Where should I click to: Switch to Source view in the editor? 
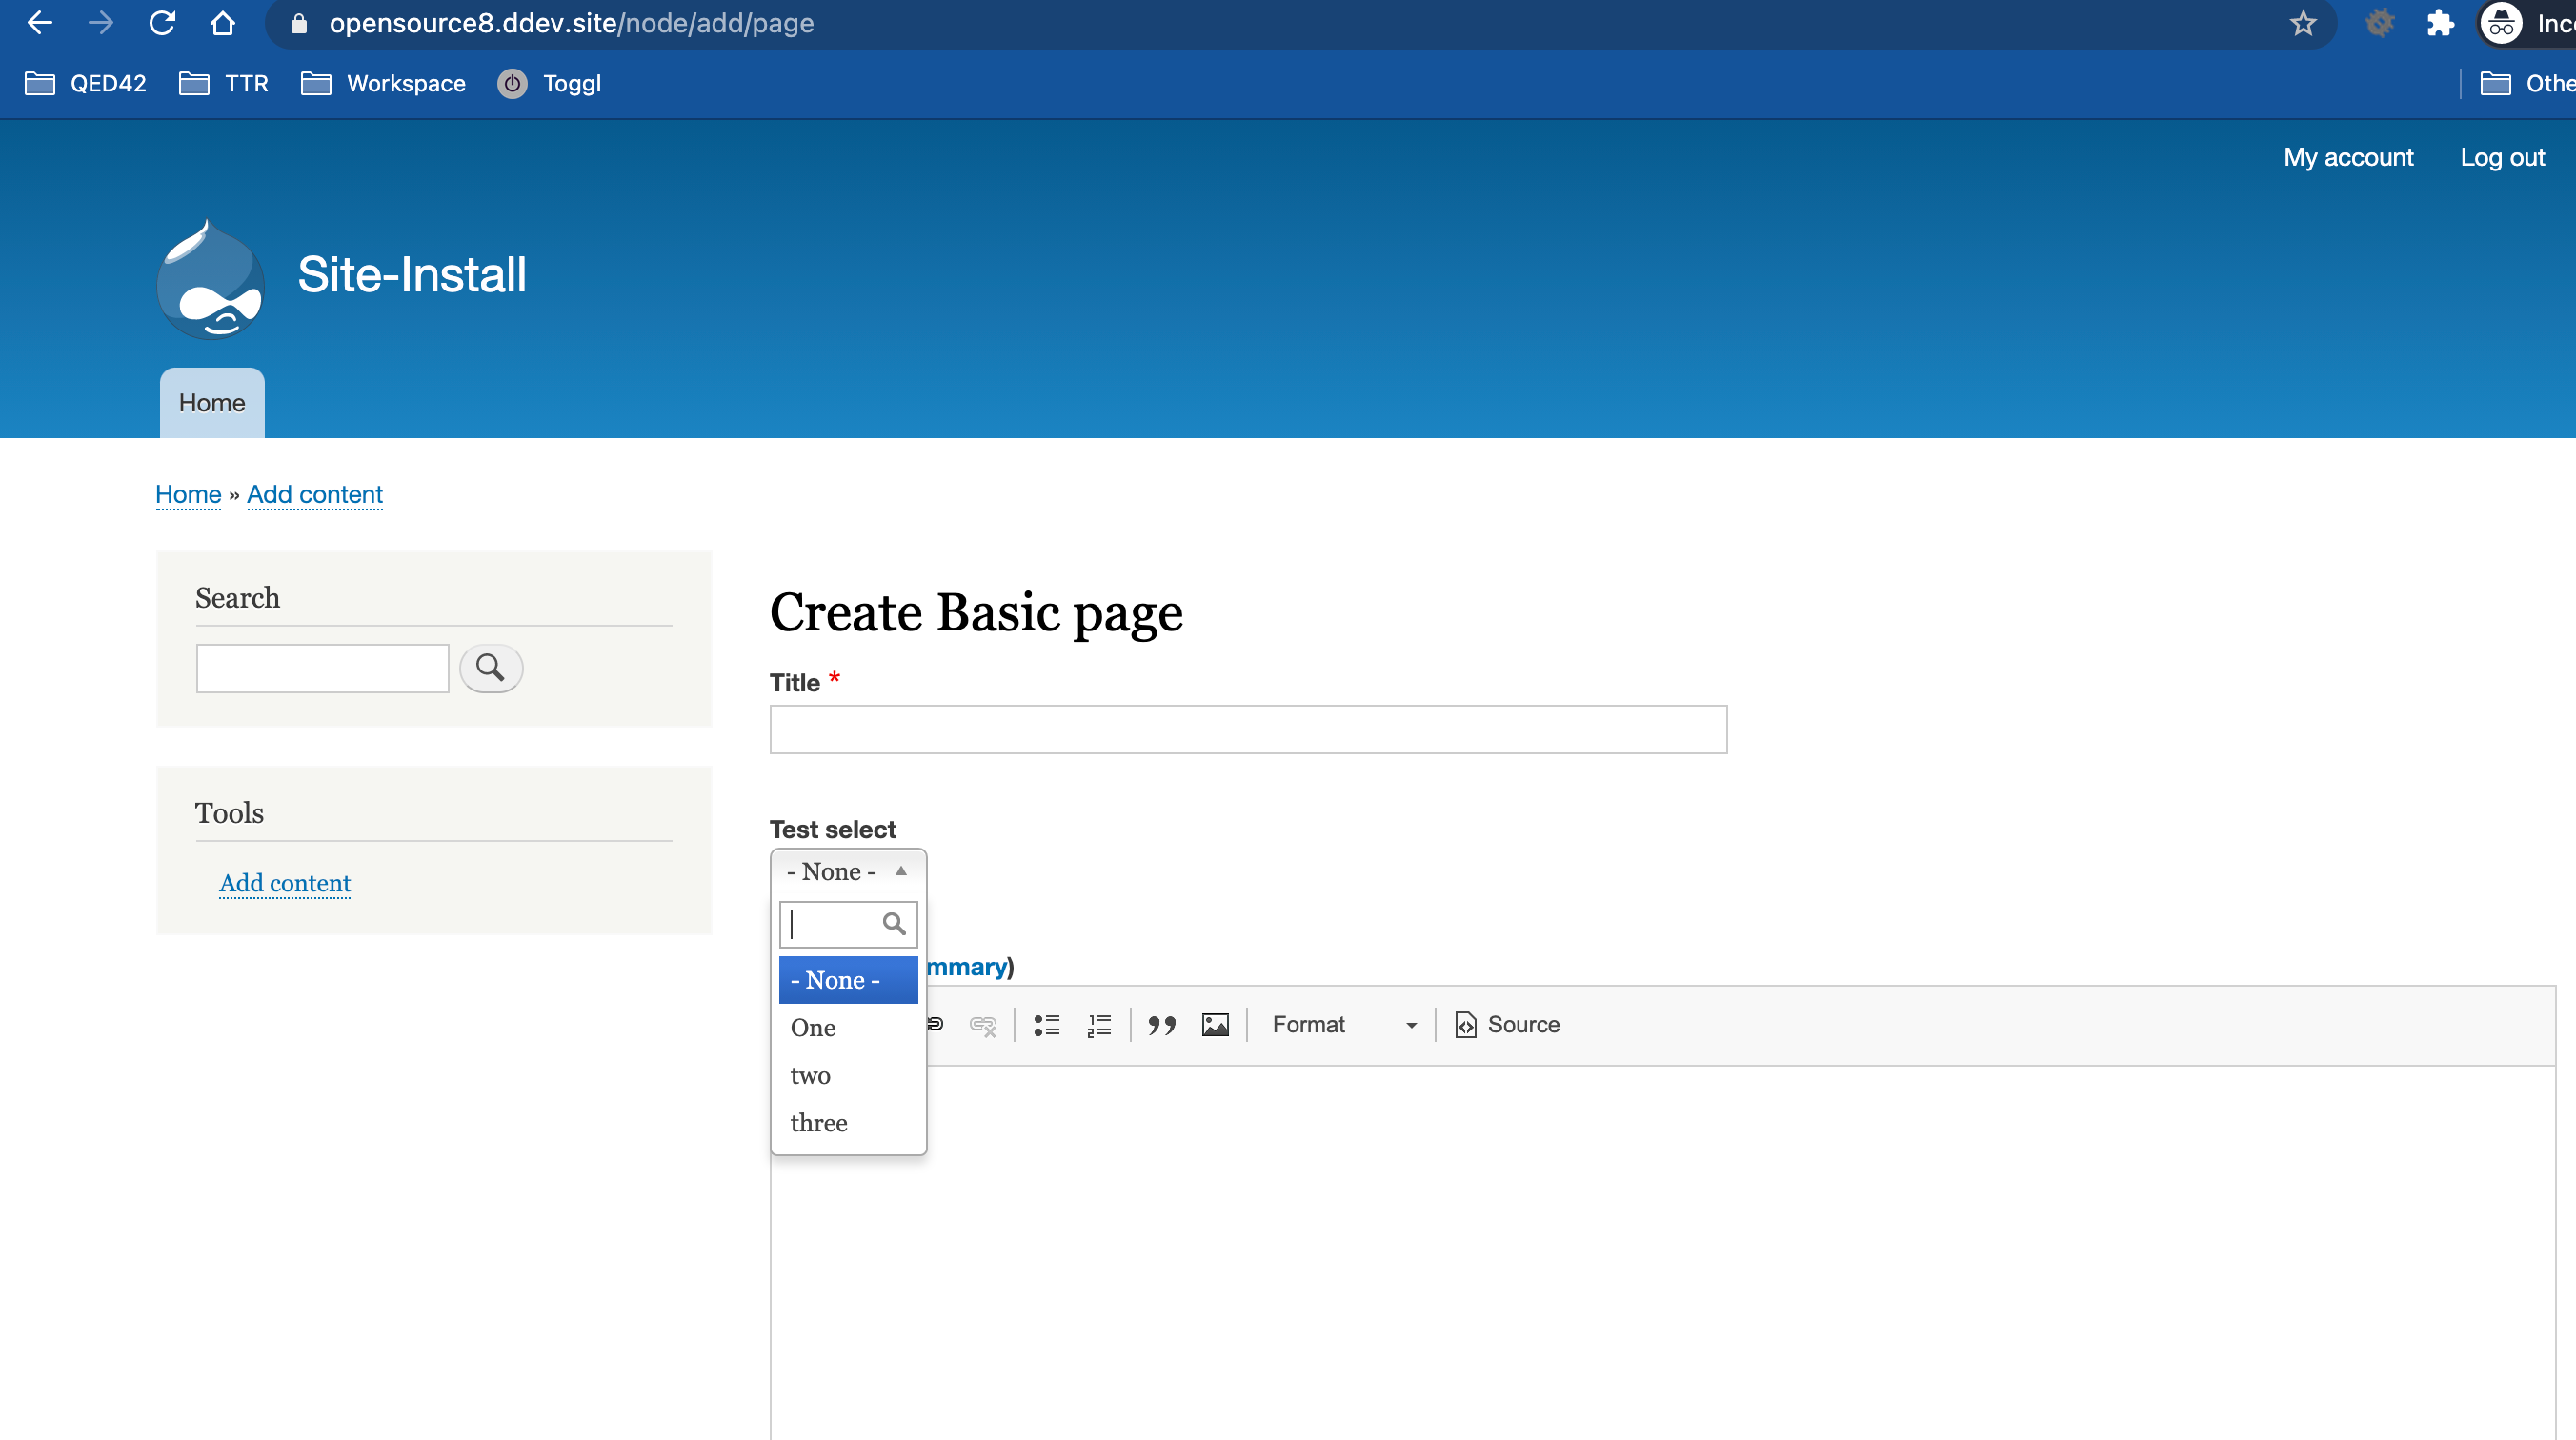coord(1507,1024)
